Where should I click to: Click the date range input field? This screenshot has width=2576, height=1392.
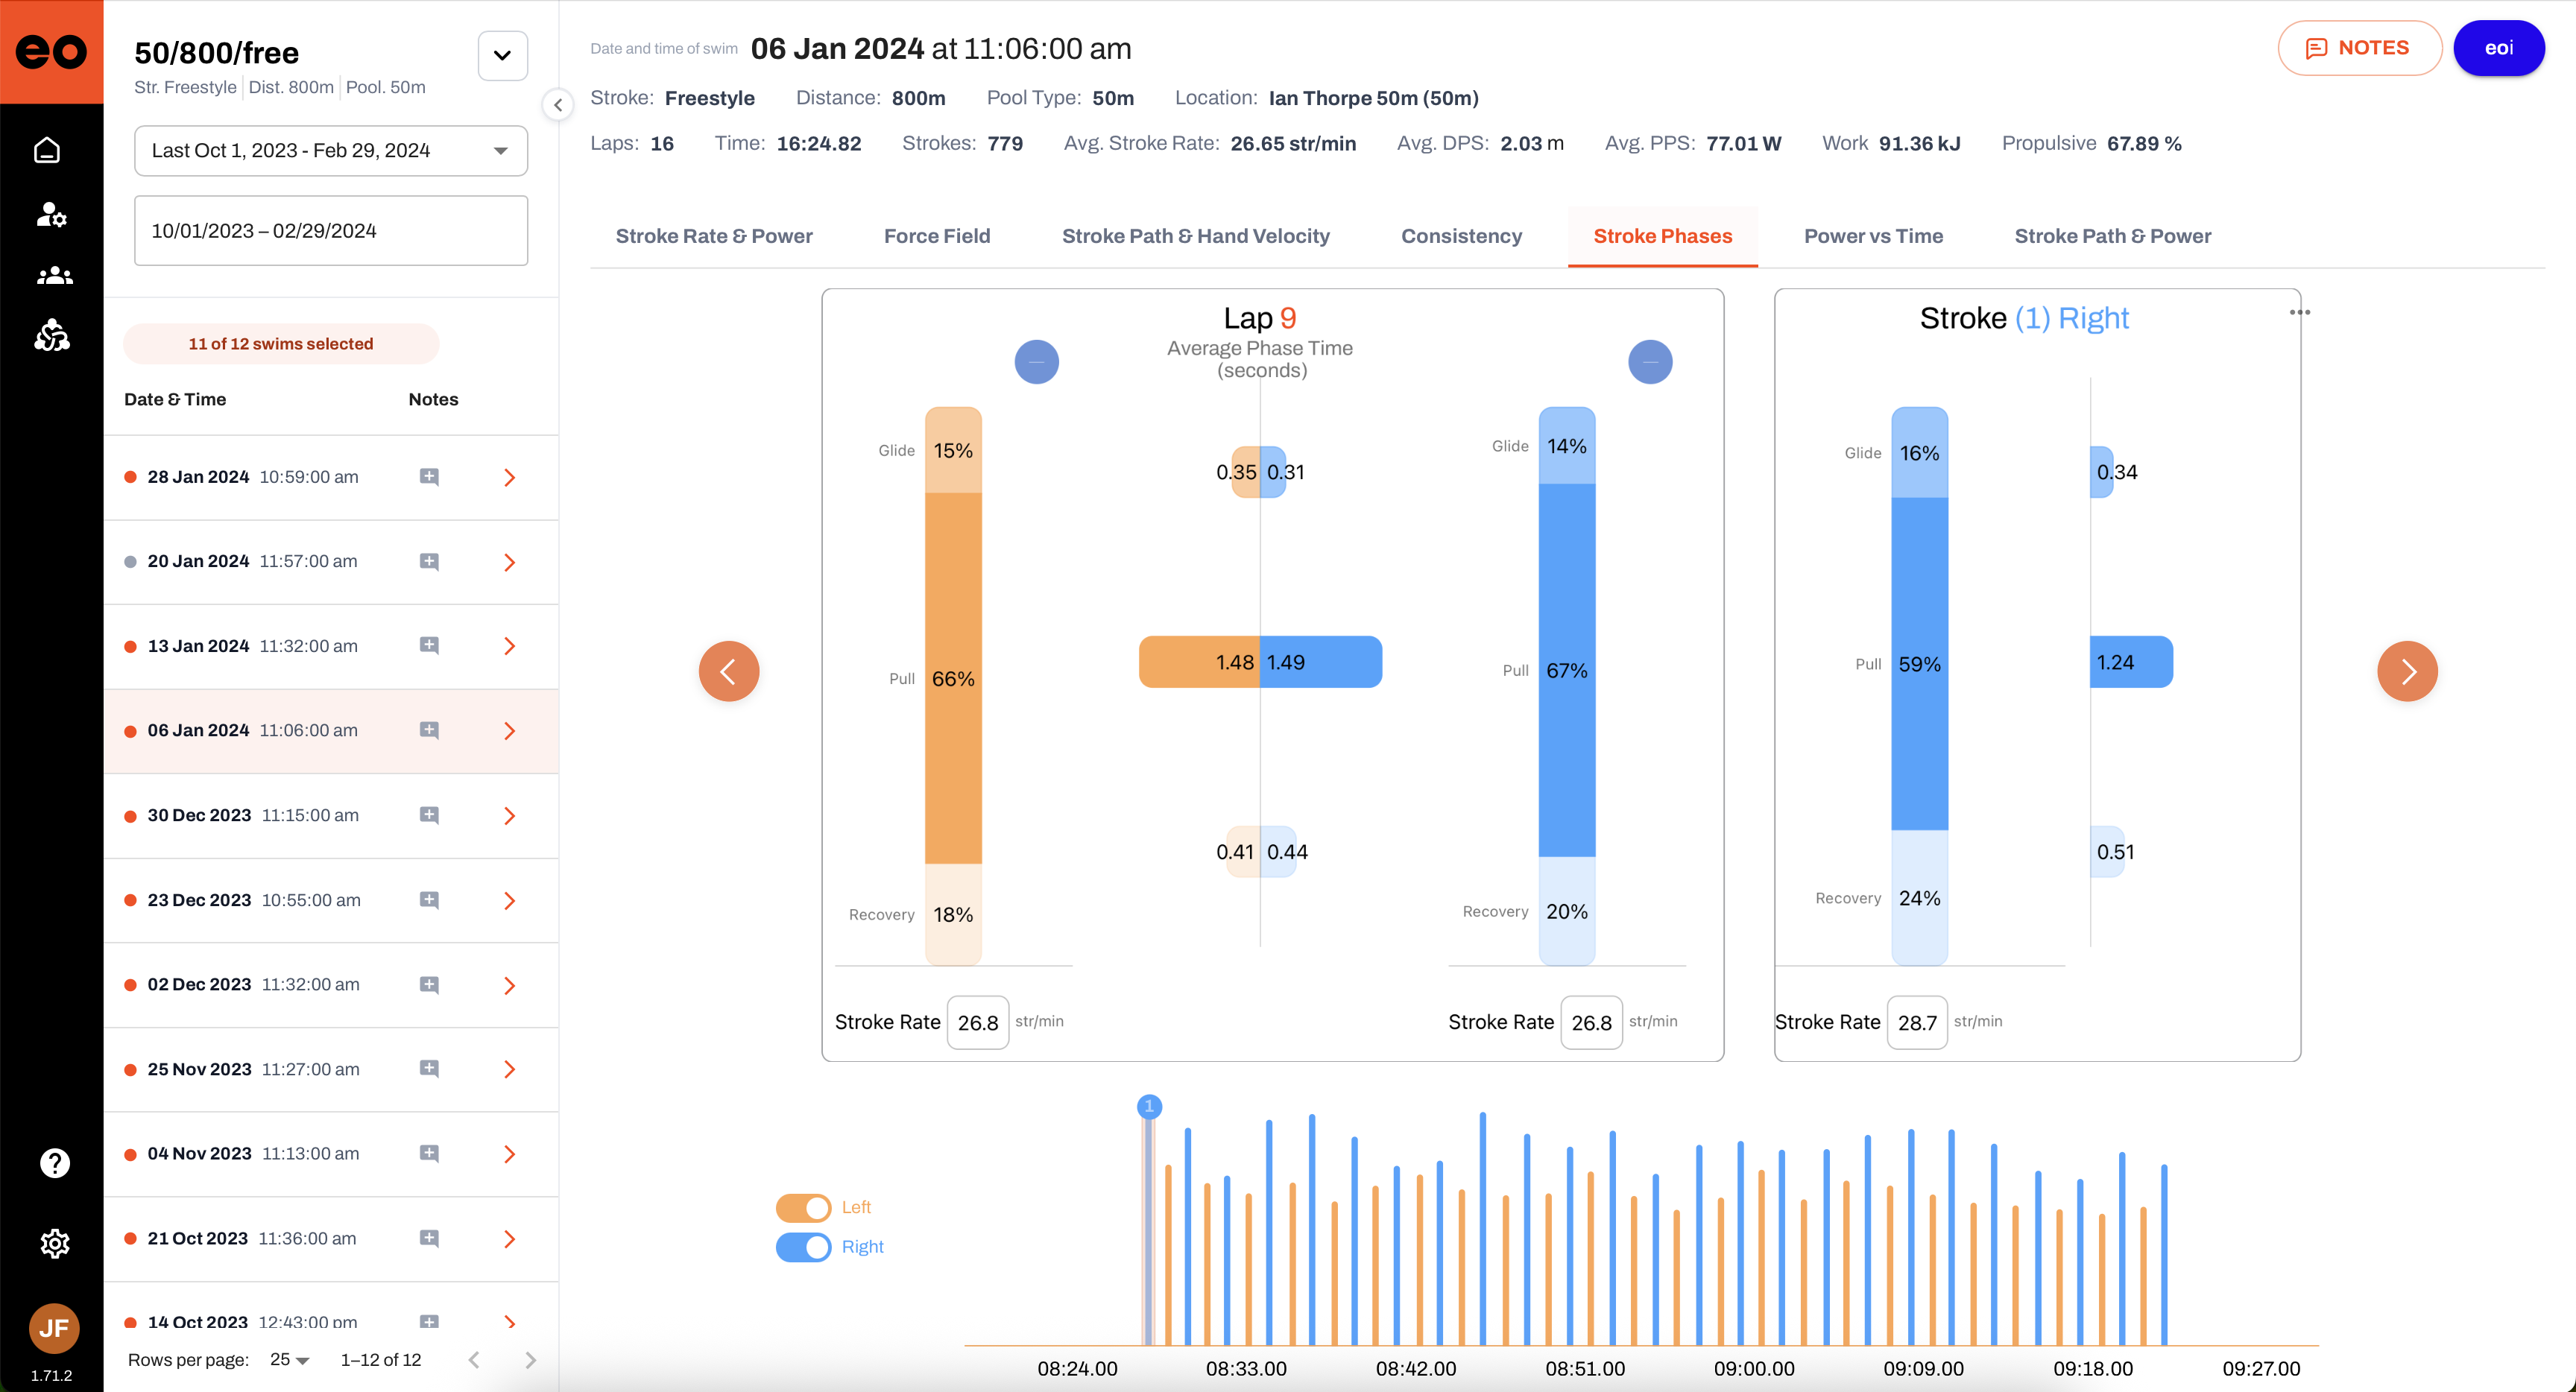(x=330, y=231)
